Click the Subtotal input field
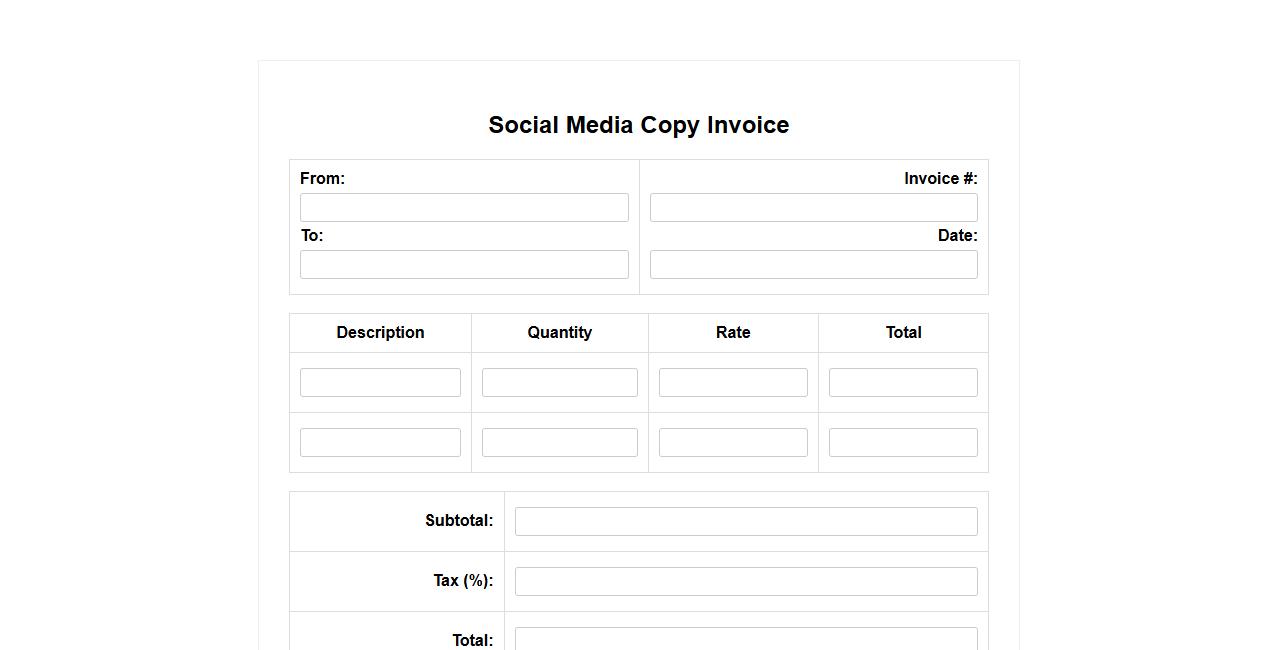Screen dimensions: 1278x650 click(x=746, y=522)
